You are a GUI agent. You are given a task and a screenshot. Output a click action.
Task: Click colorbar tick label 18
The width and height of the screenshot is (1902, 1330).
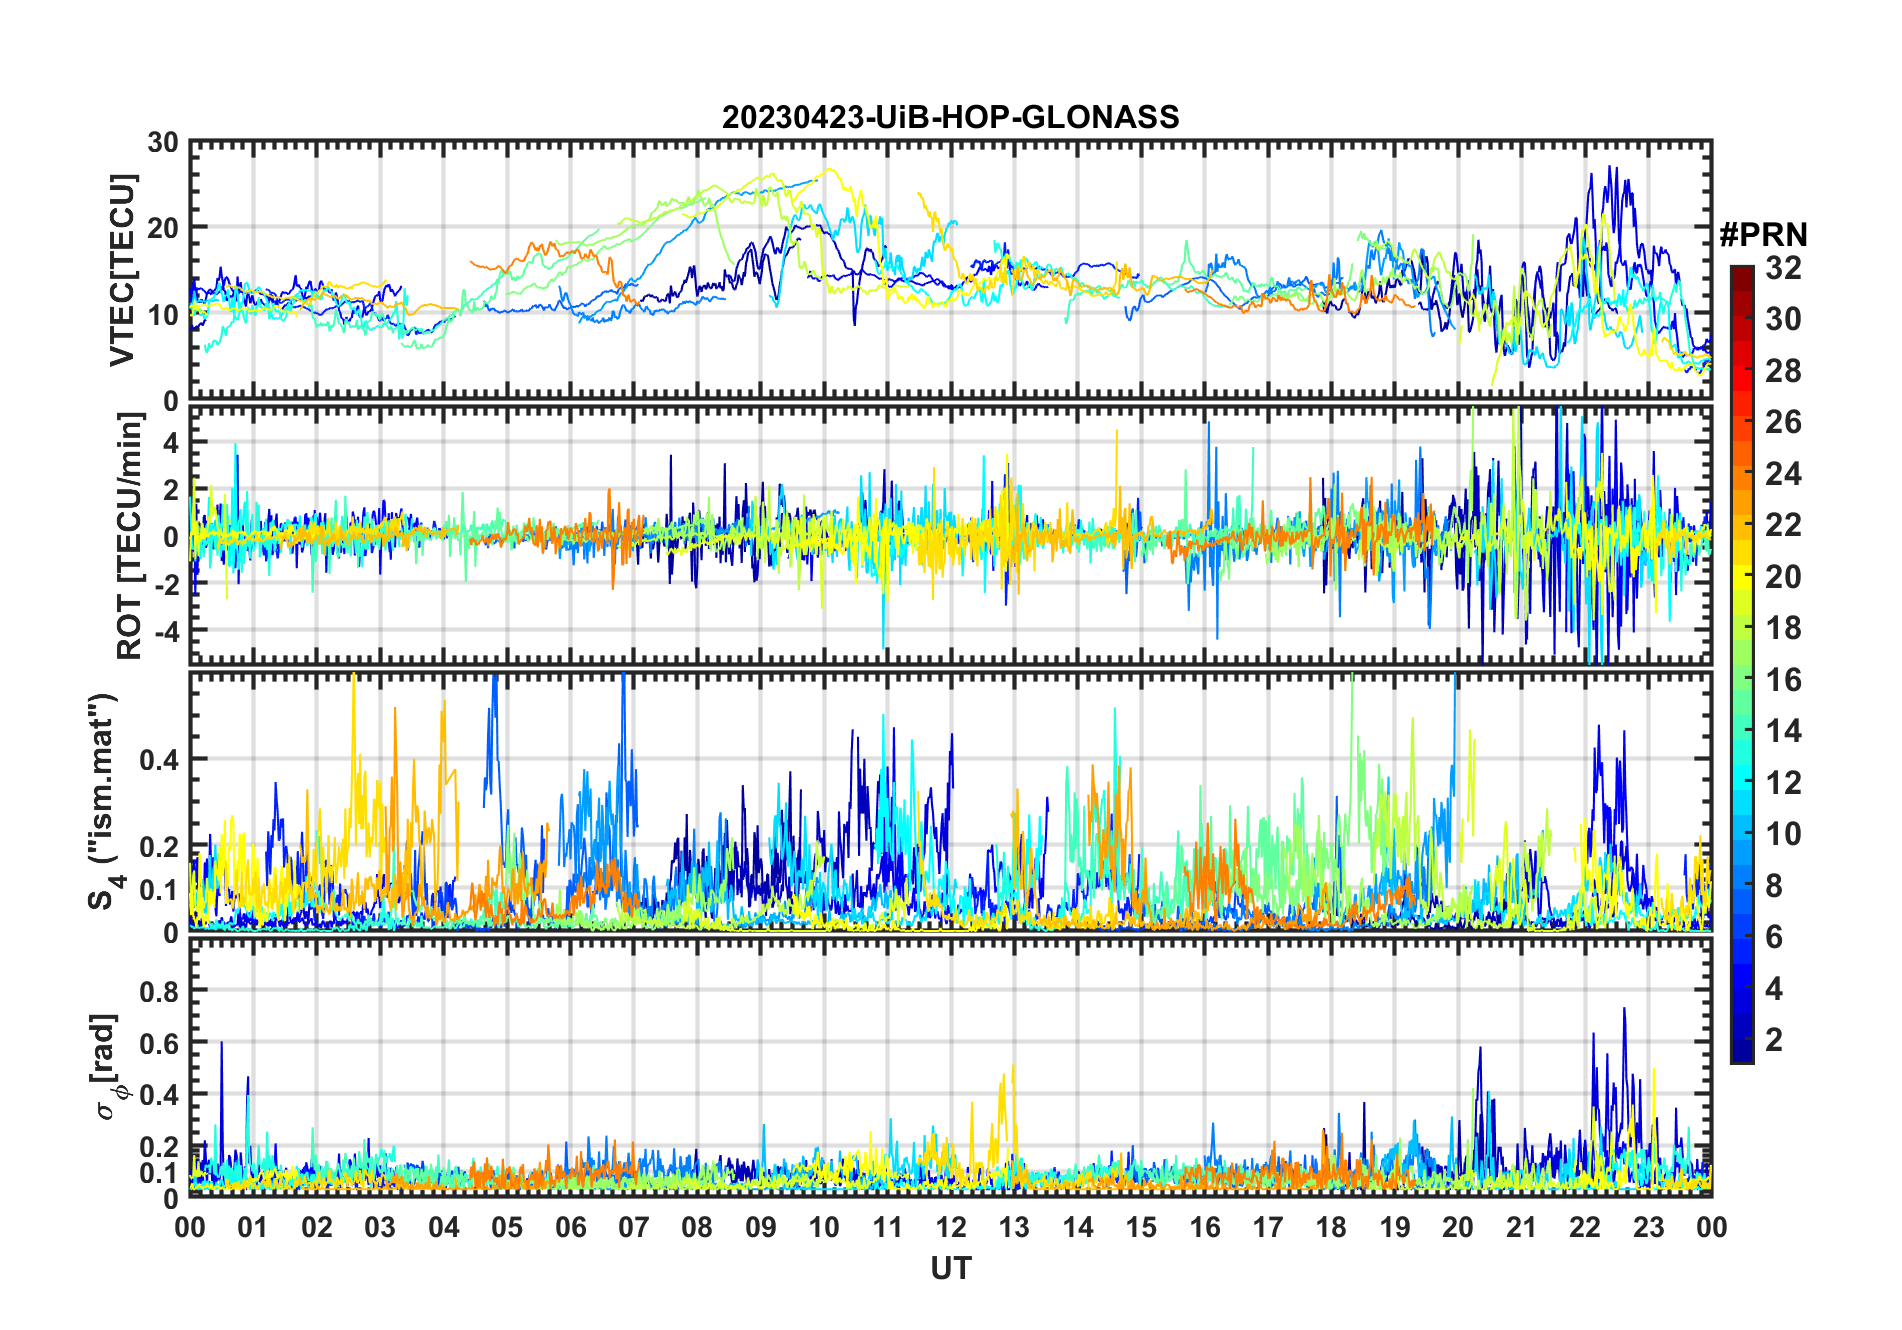pos(1783,628)
